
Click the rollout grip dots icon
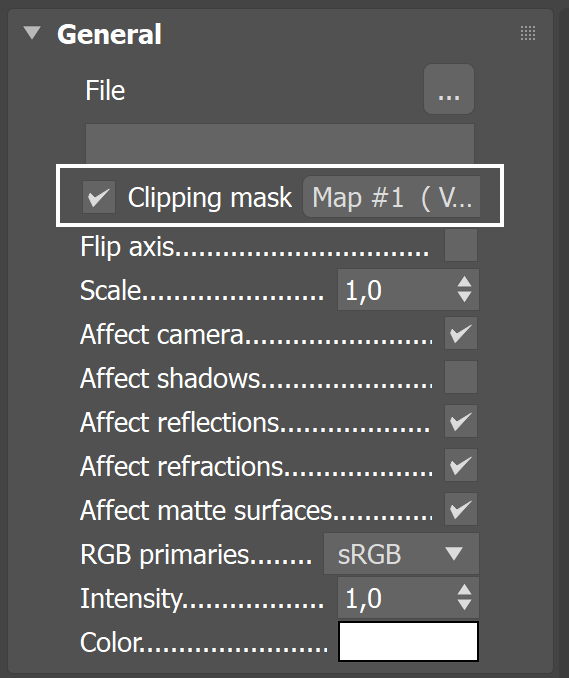pyautogui.click(x=527, y=33)
